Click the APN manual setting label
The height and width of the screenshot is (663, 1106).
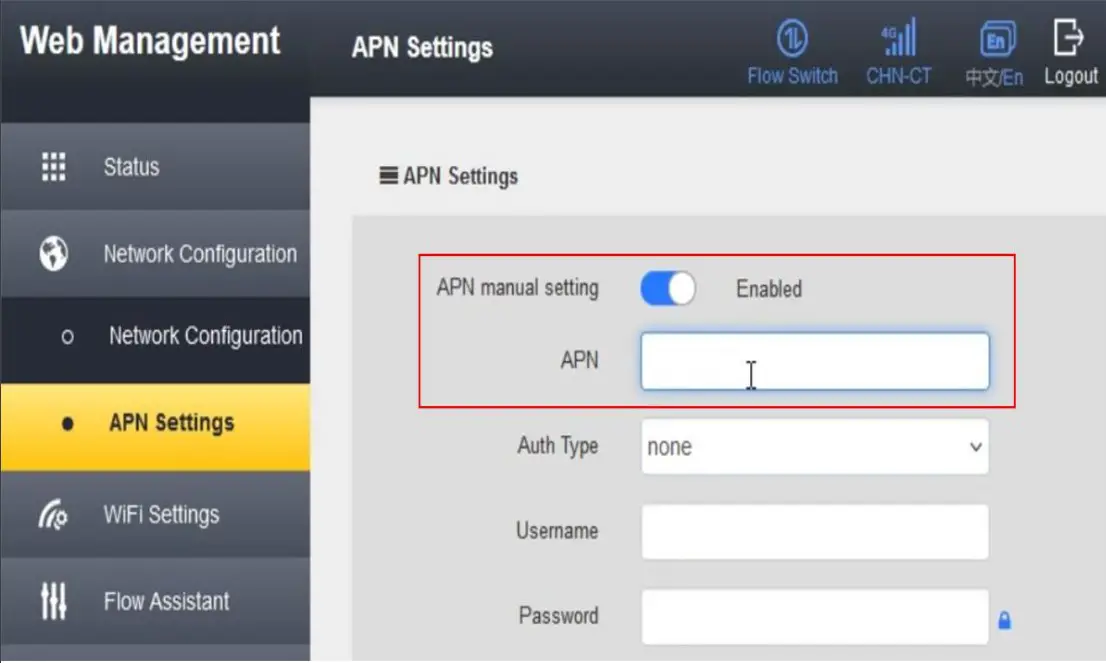tap(517, 288)
